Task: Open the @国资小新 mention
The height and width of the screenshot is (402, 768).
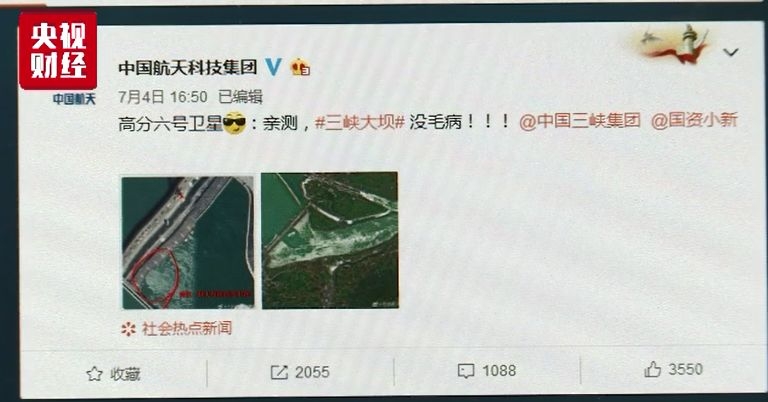Action: tap(694, 120)
